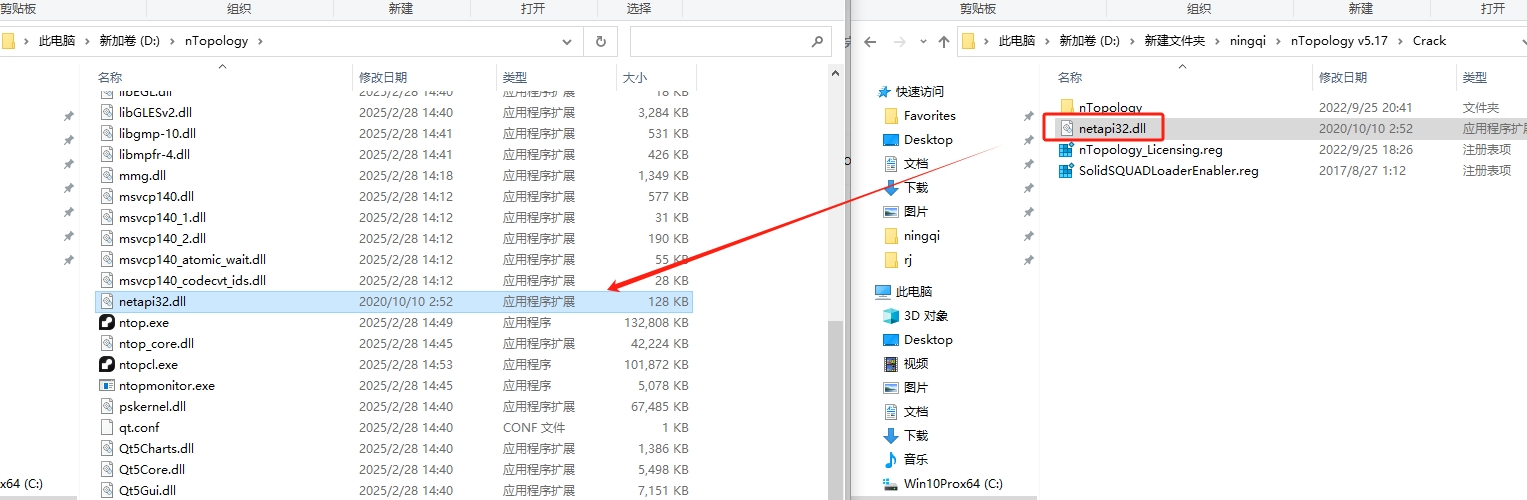Screen dimensions: 1527x500
Task: Expand the chevron after nTopology in left breadcrumb
Action: (260, 42)
